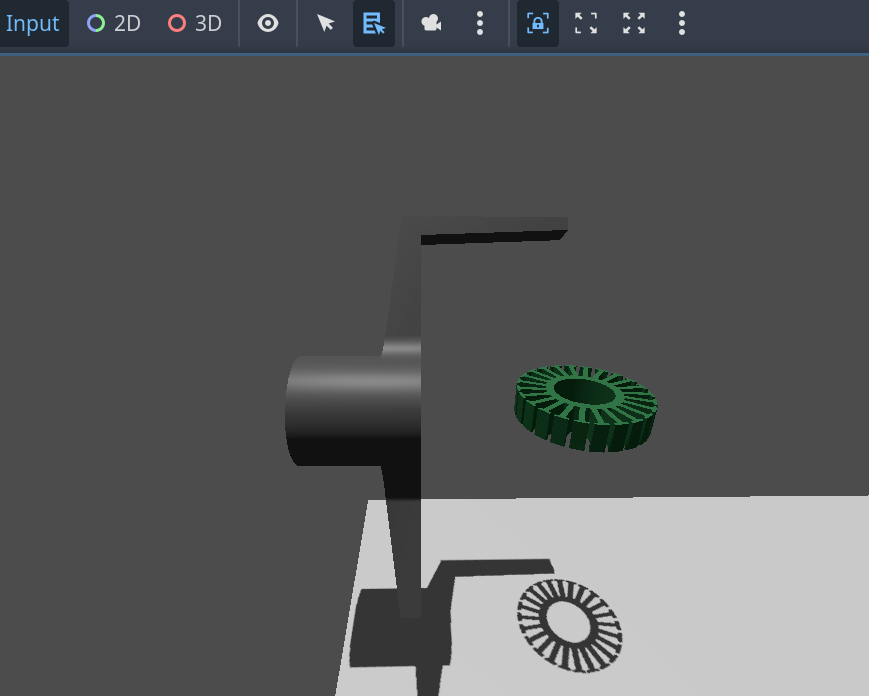Image resolution: width=869 pixels, height=696 pixels.
Task: Click the expand game to fullscreen icon
Action: 633,23
